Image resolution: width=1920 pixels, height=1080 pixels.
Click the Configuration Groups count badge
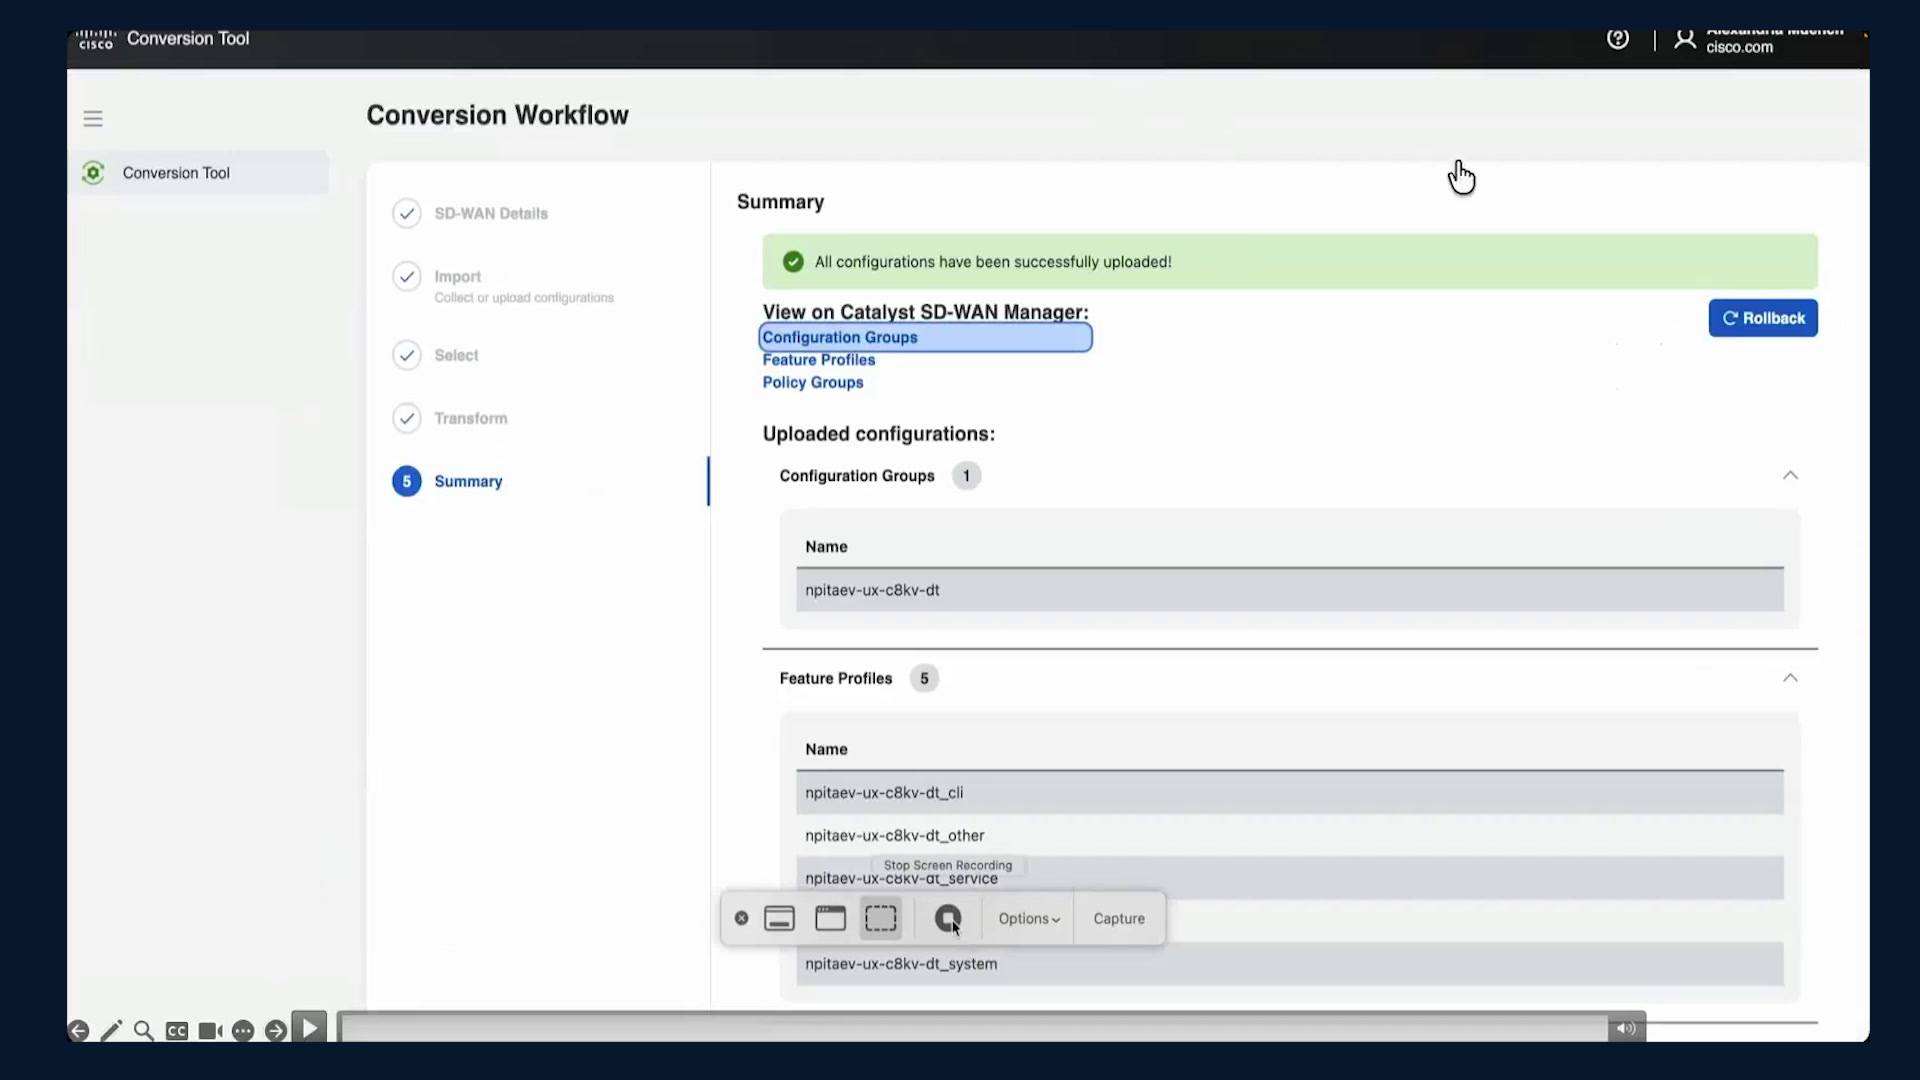pyautogui.click(x=966, y=476)
